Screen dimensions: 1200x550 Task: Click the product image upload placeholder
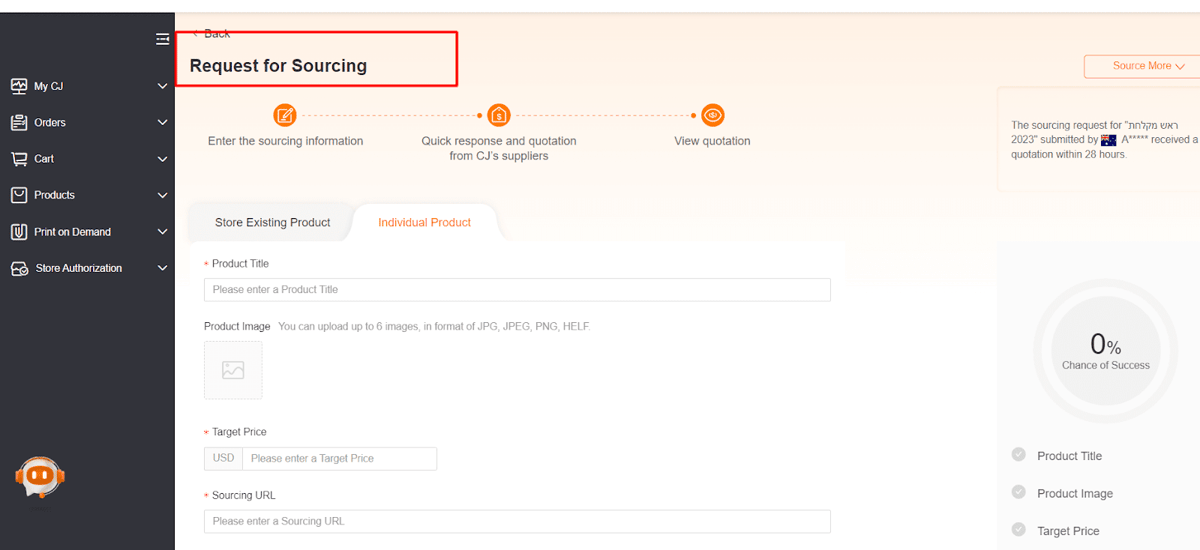point(233,370)
